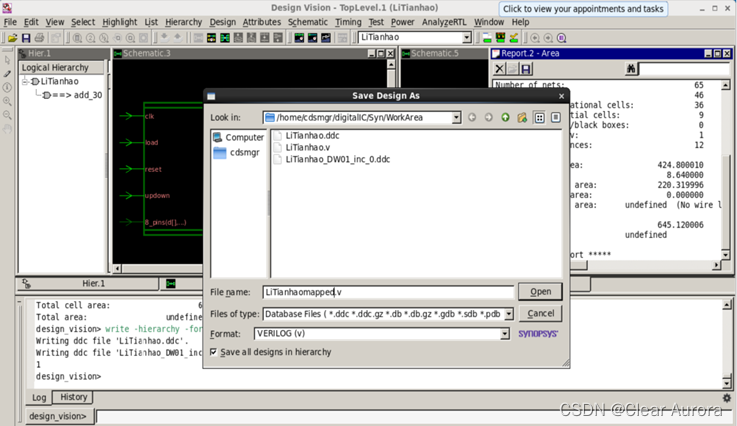
Task: Switch to the Log tab
Action: (x=39, y=398)
